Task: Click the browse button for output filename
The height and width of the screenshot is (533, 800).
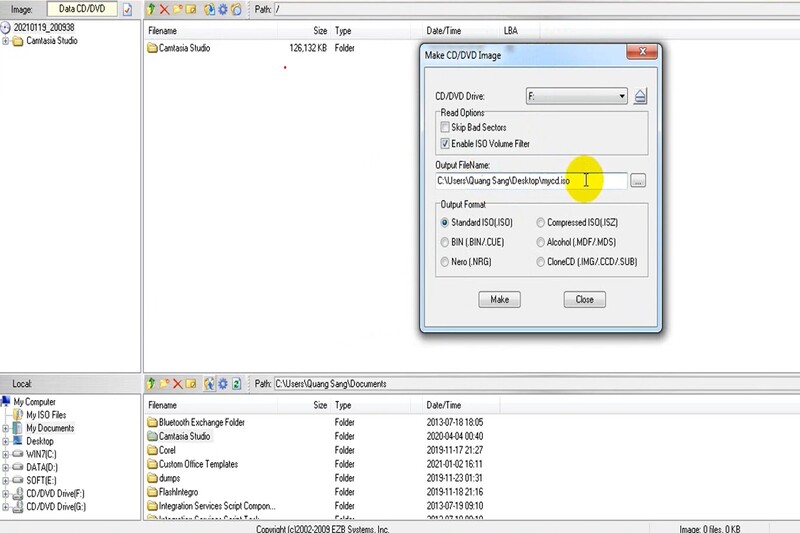Action: (x=639, y=181)
